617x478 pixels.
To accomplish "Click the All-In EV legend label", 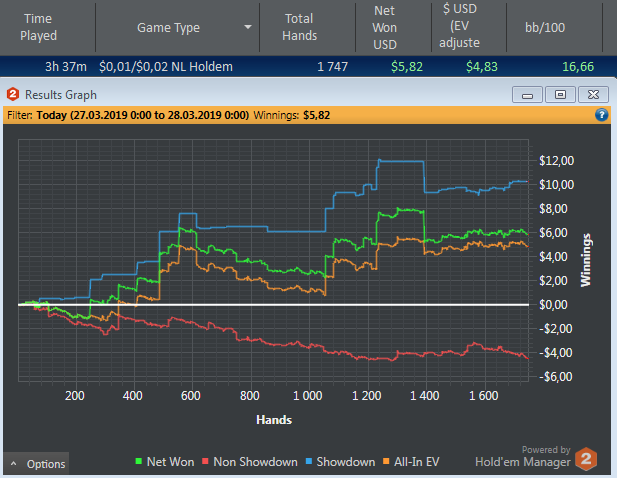I will click(417, 461).
